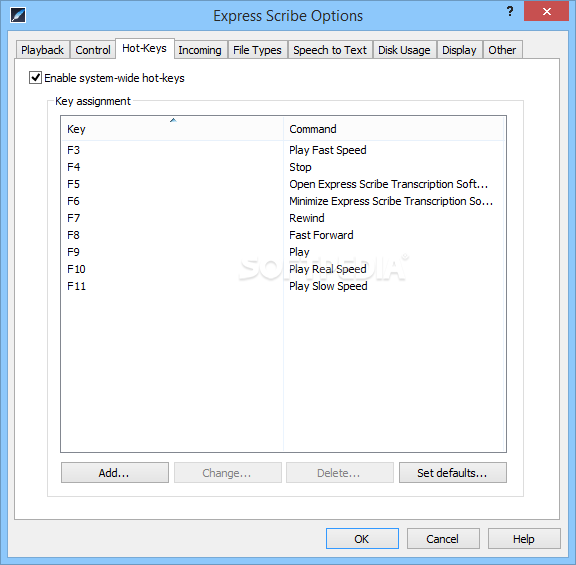Click Open Express Scribe Transcription Soft... command
The image size is (576, 565).
389,184
